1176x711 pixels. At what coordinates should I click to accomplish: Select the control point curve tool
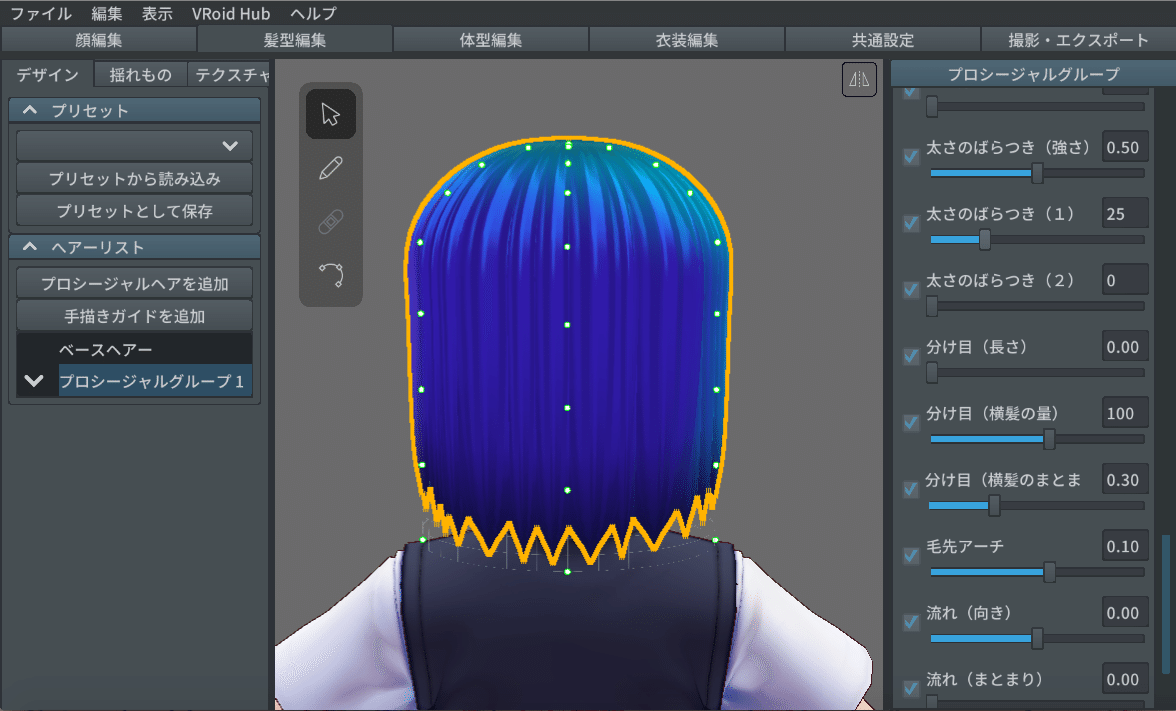point(331,275)
